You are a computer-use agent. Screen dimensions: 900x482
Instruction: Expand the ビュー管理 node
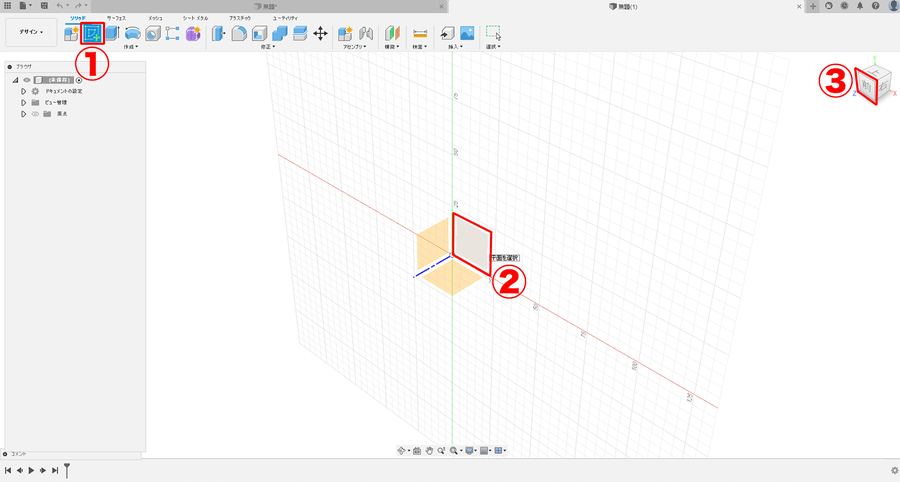click(x=24, y=103)
